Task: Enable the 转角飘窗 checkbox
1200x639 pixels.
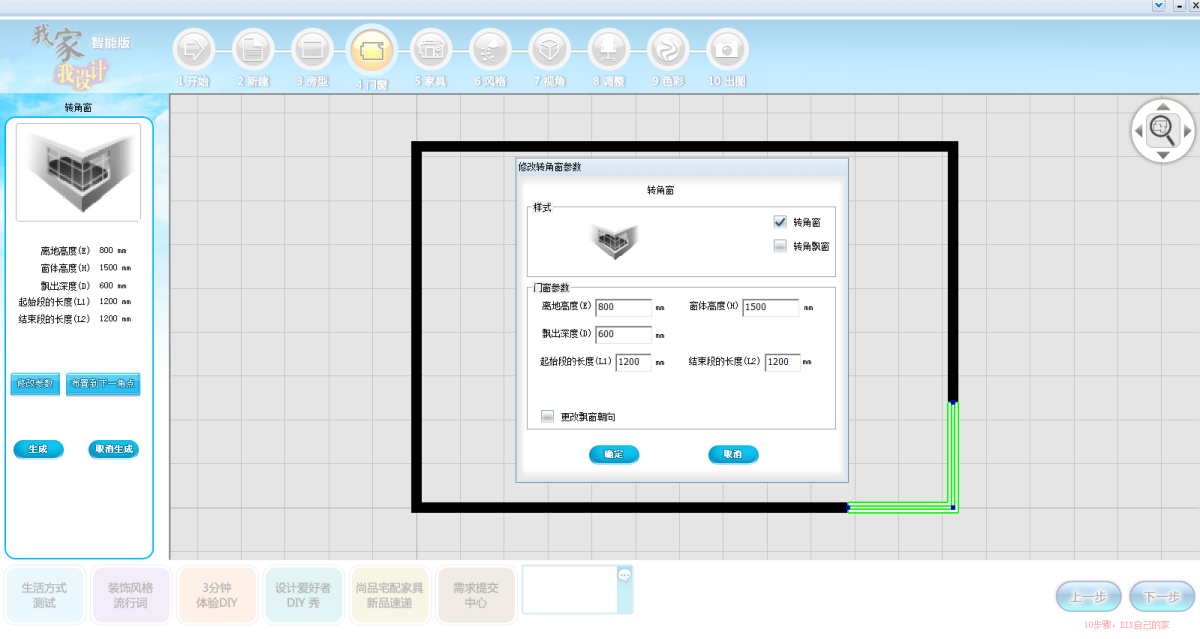Action: click(780, 246)
